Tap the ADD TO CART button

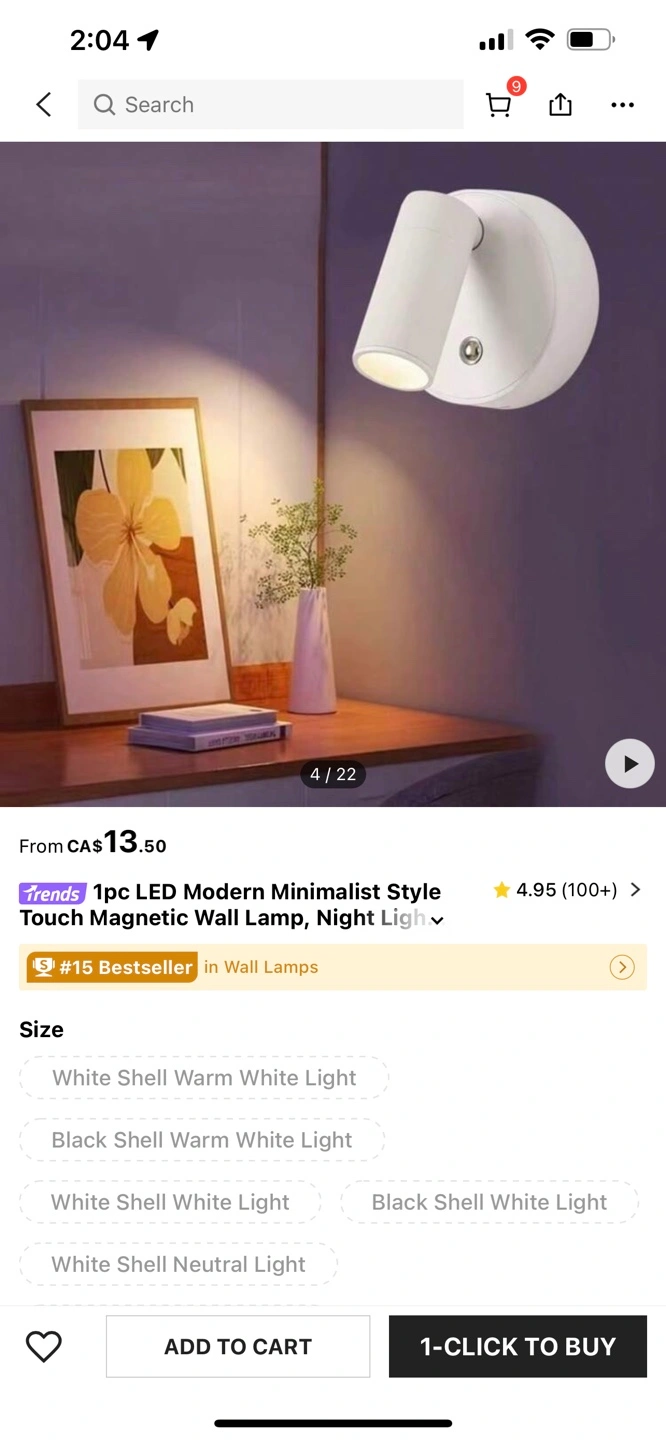pos(238,1346)
